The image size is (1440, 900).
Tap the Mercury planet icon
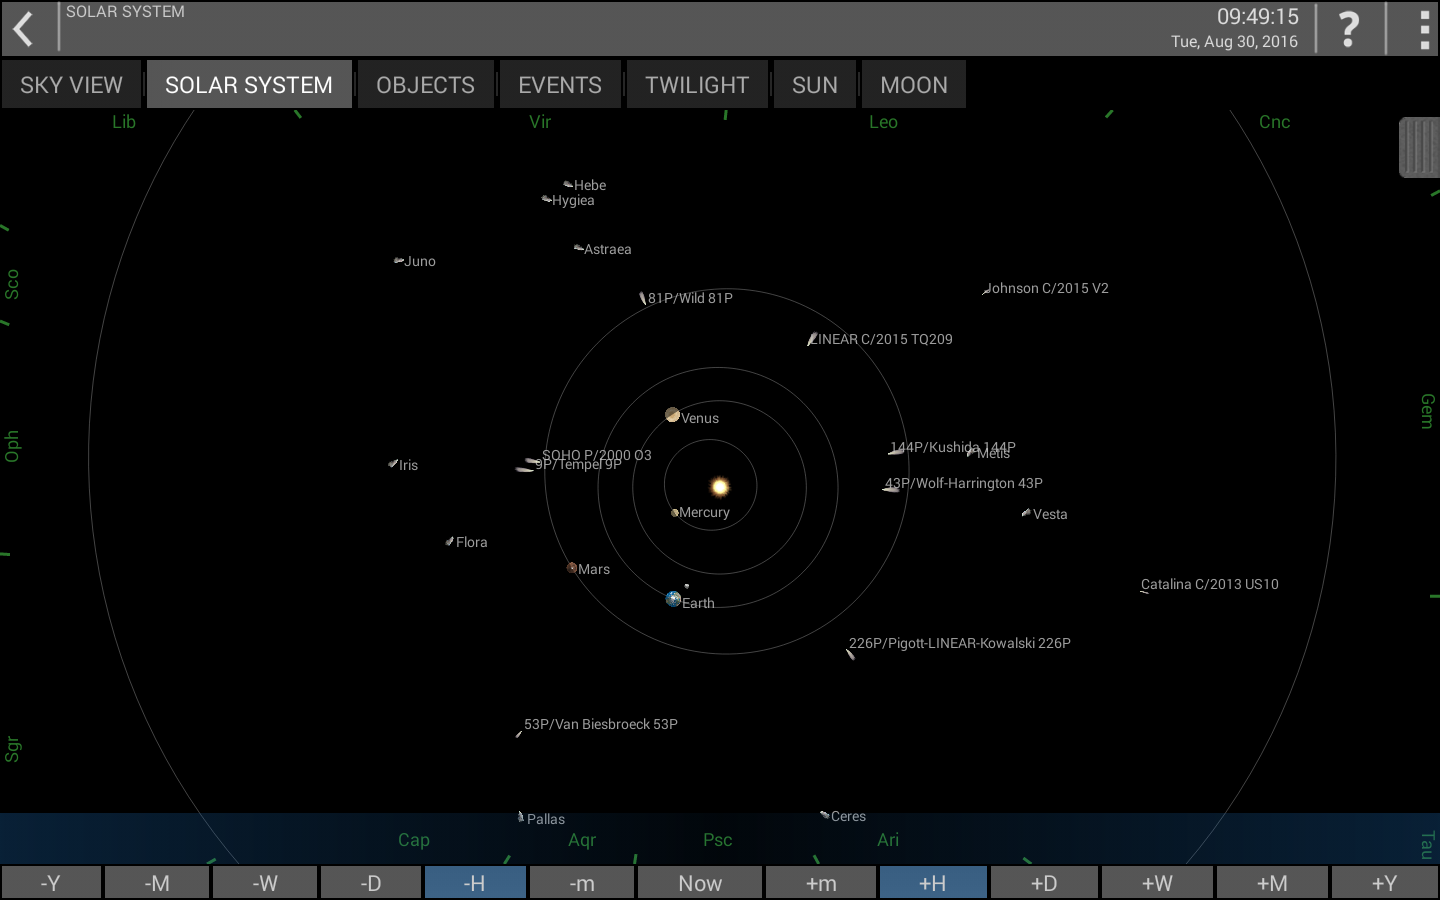[x=675, y=512]
